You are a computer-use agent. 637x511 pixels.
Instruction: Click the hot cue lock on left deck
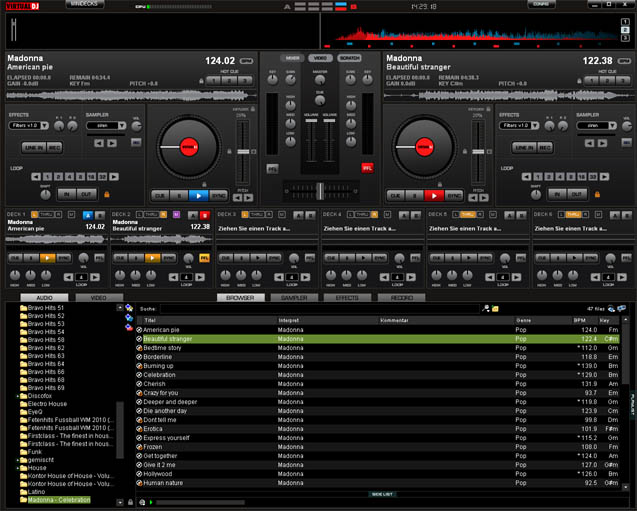coord(201,81)
